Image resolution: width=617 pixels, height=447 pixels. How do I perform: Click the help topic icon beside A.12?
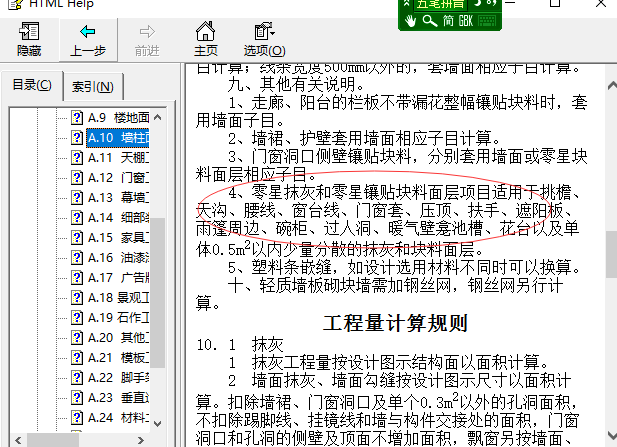click(x=77, y=177)
